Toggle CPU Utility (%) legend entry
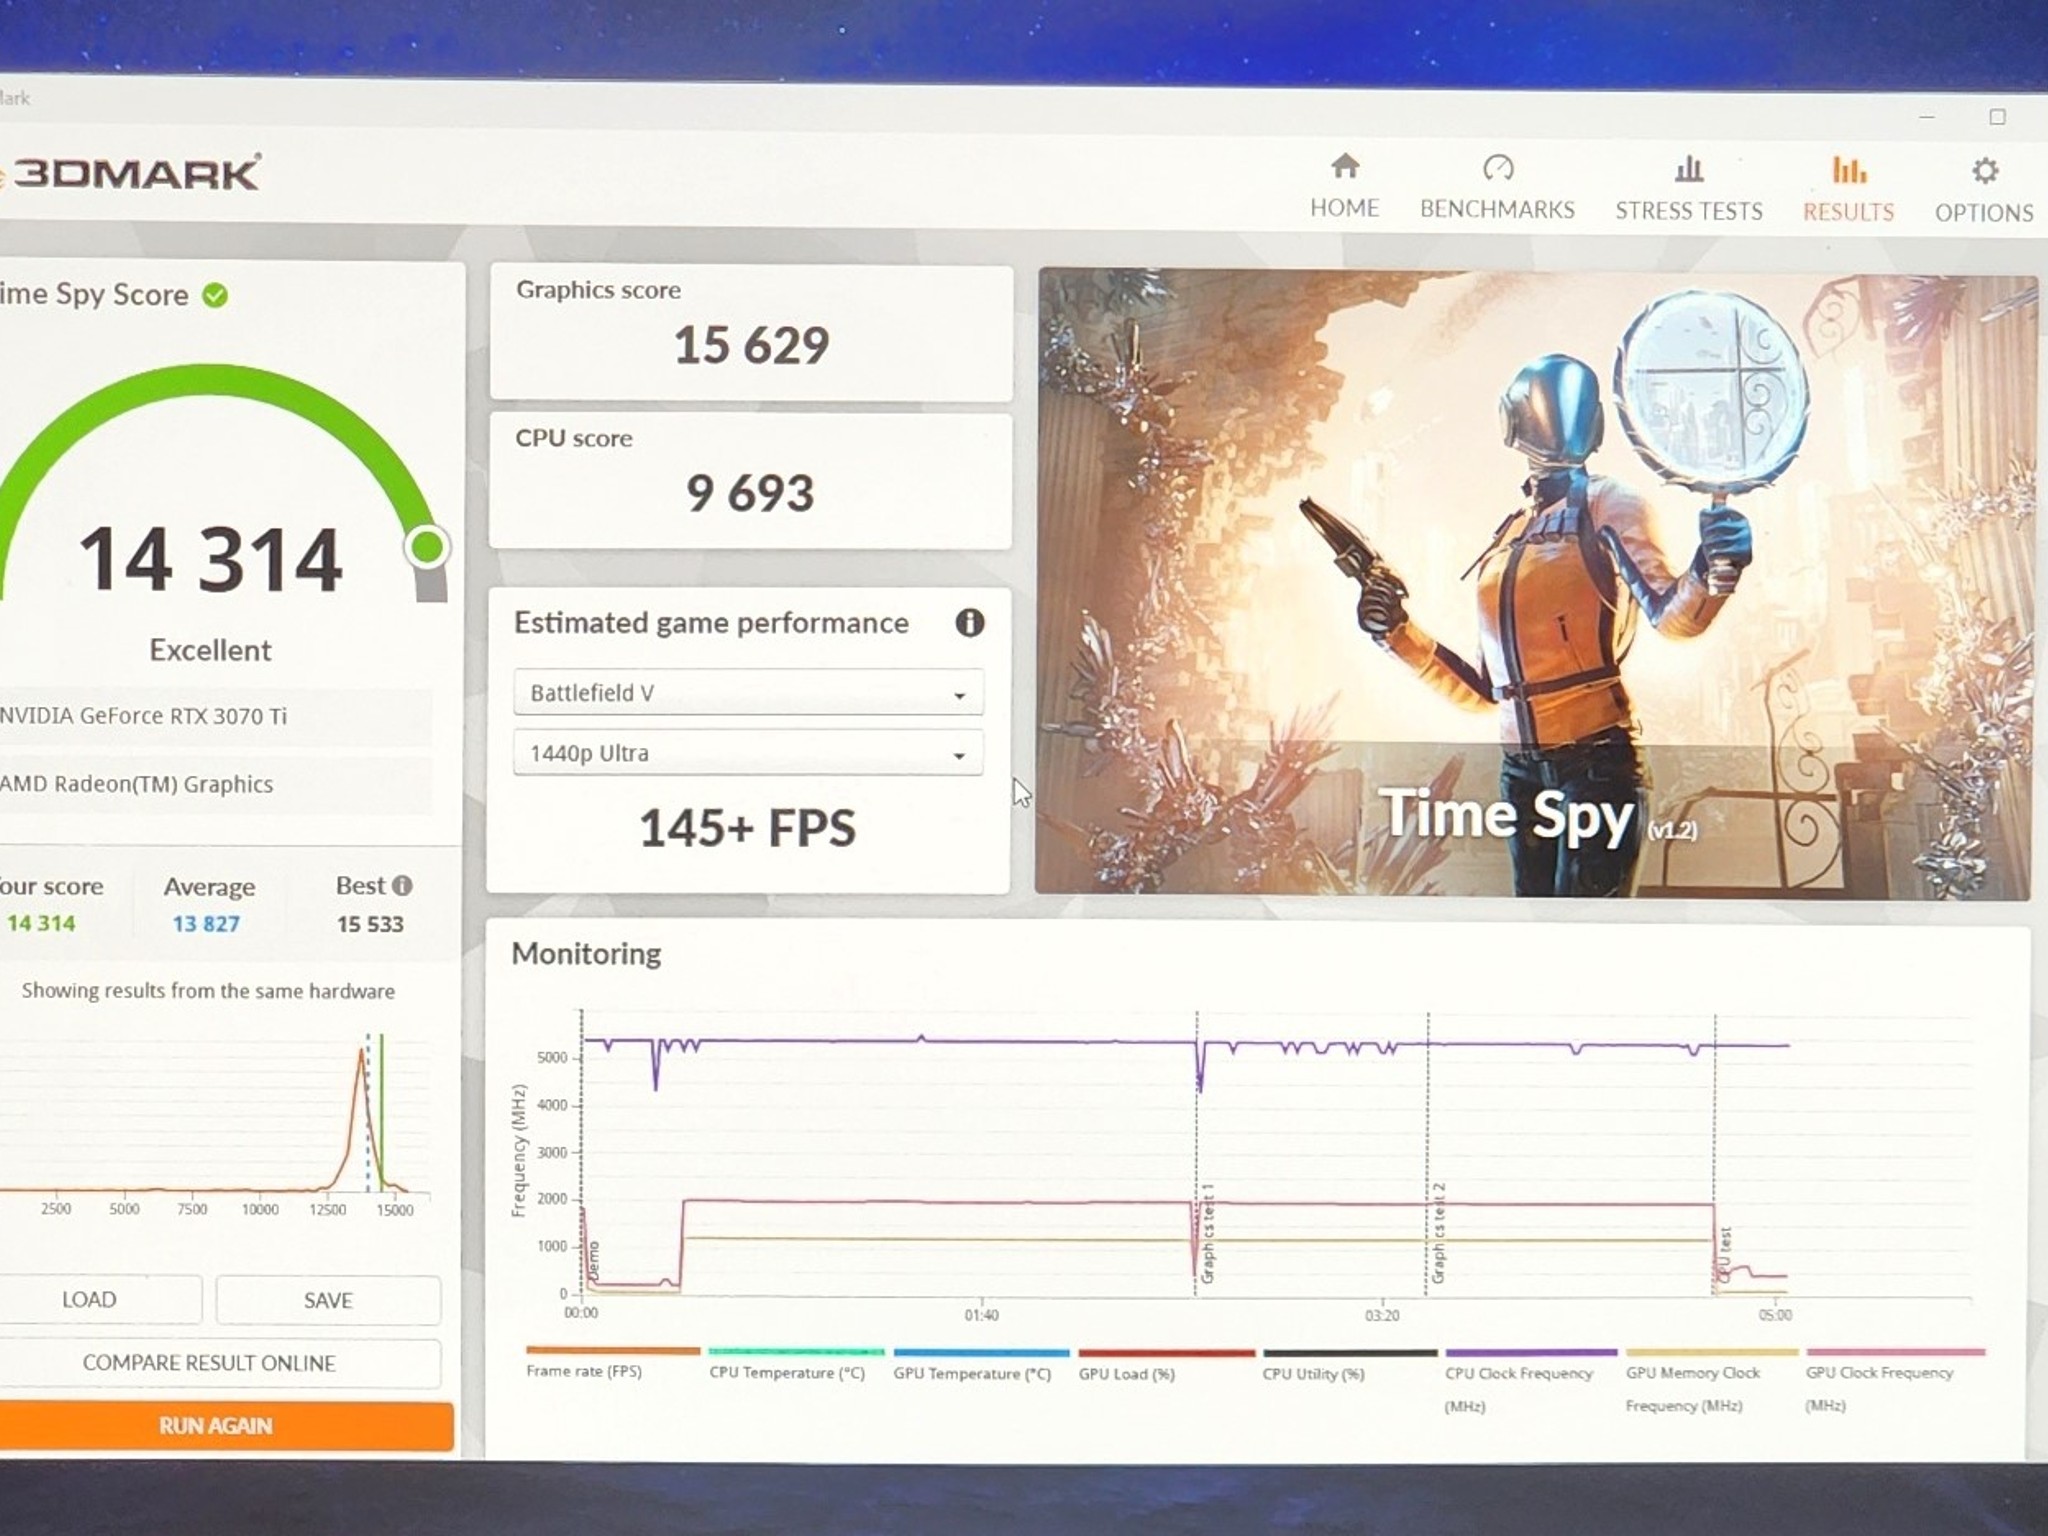 click(1349, 1367)
